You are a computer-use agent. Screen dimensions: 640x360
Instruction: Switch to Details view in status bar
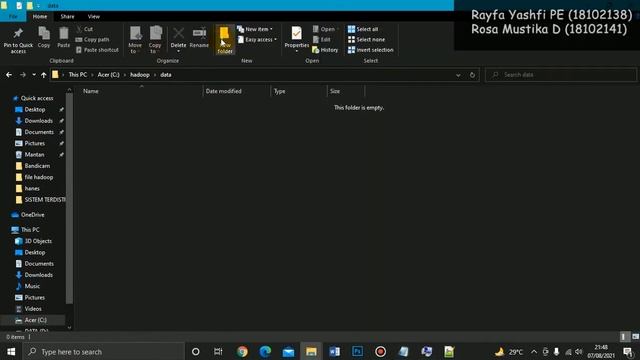click(623, 337)
